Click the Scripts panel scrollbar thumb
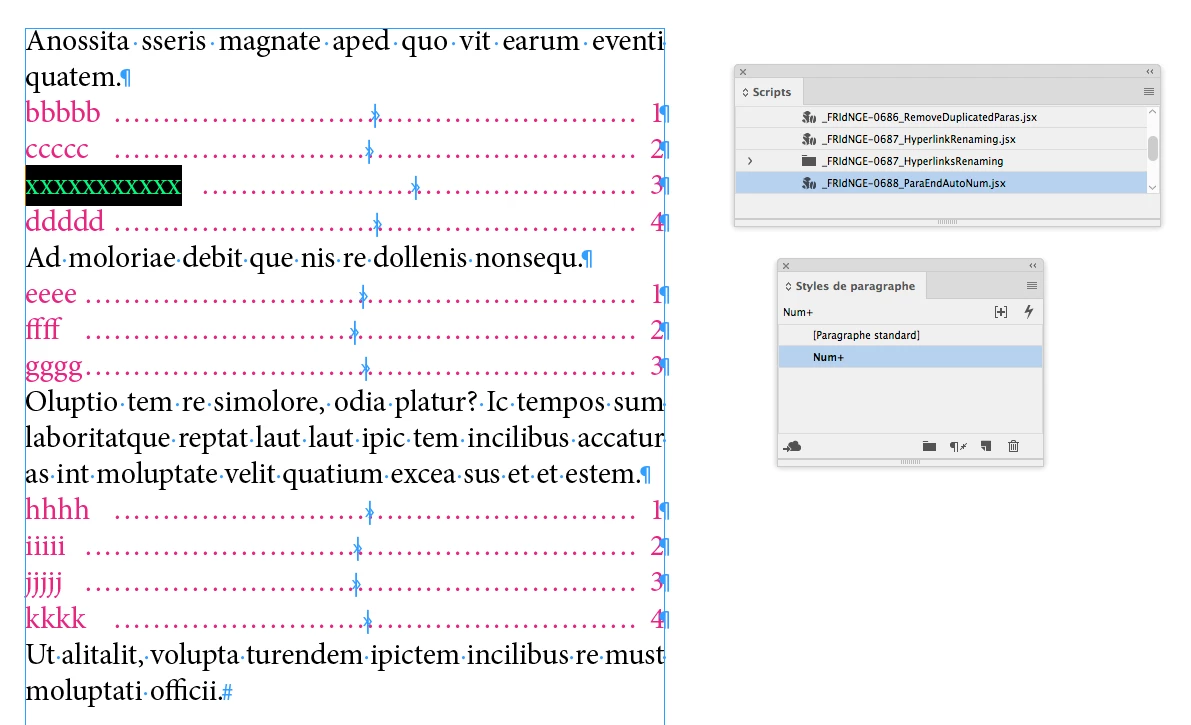This screenshot has width=1191, height=725. (1152, 148)
